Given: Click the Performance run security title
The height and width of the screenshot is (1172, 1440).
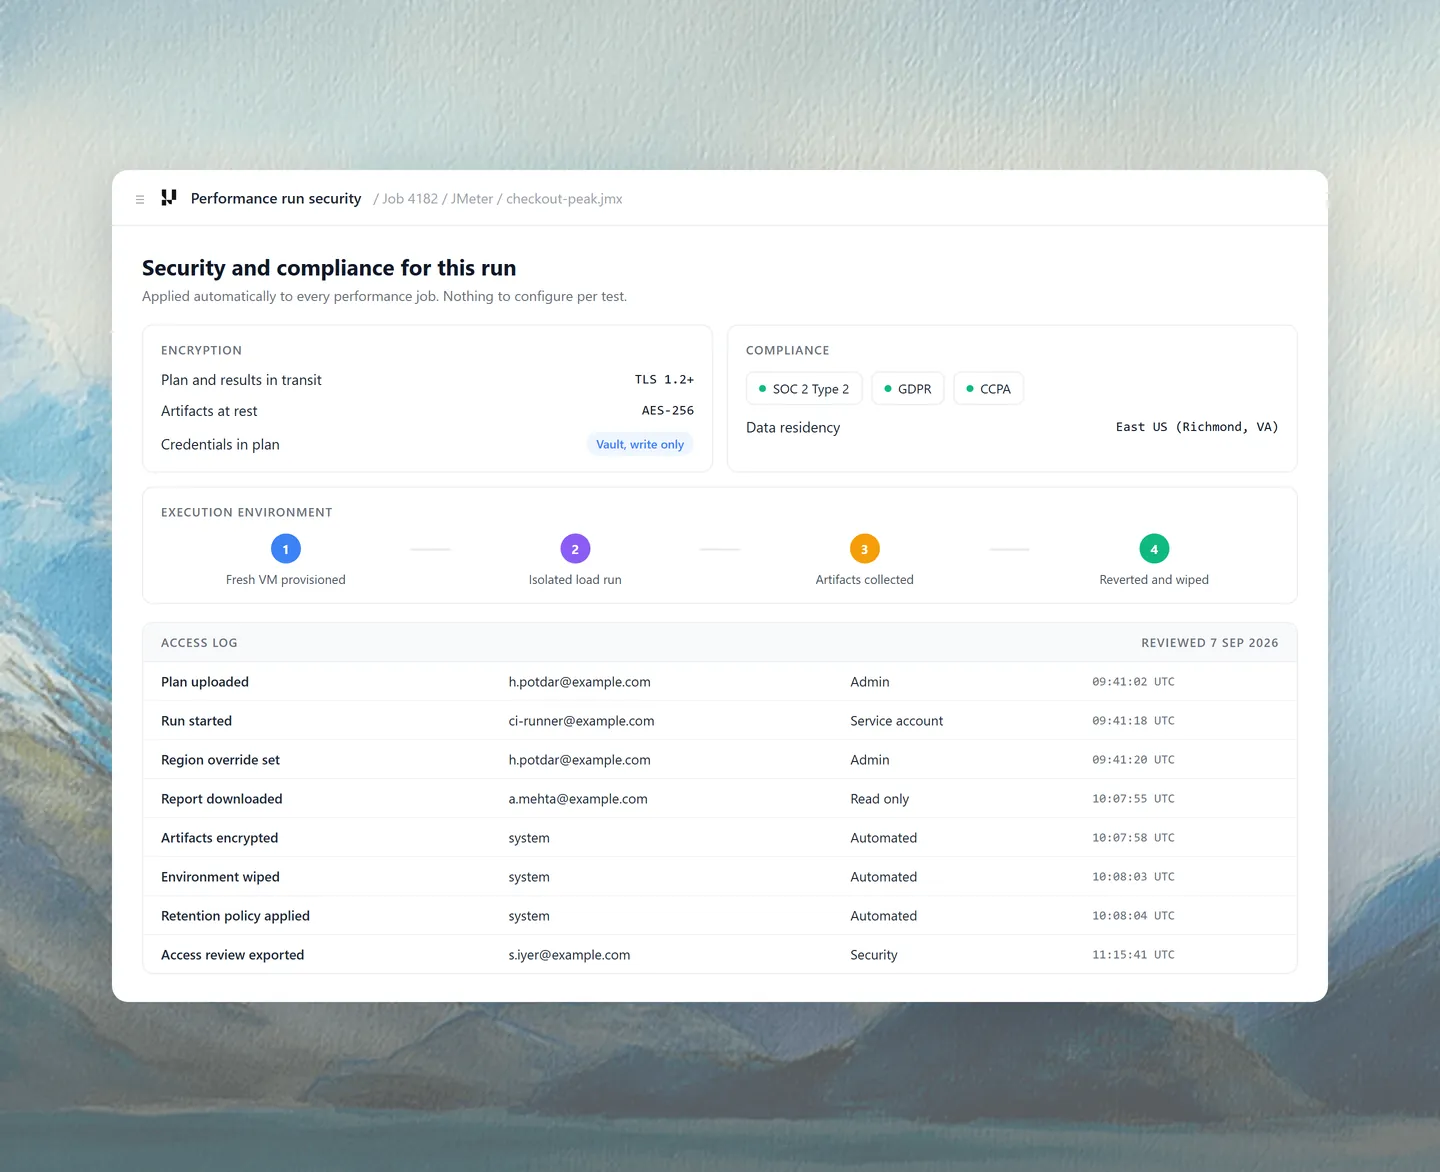Looking at the screenshot, I should point(276,199).
